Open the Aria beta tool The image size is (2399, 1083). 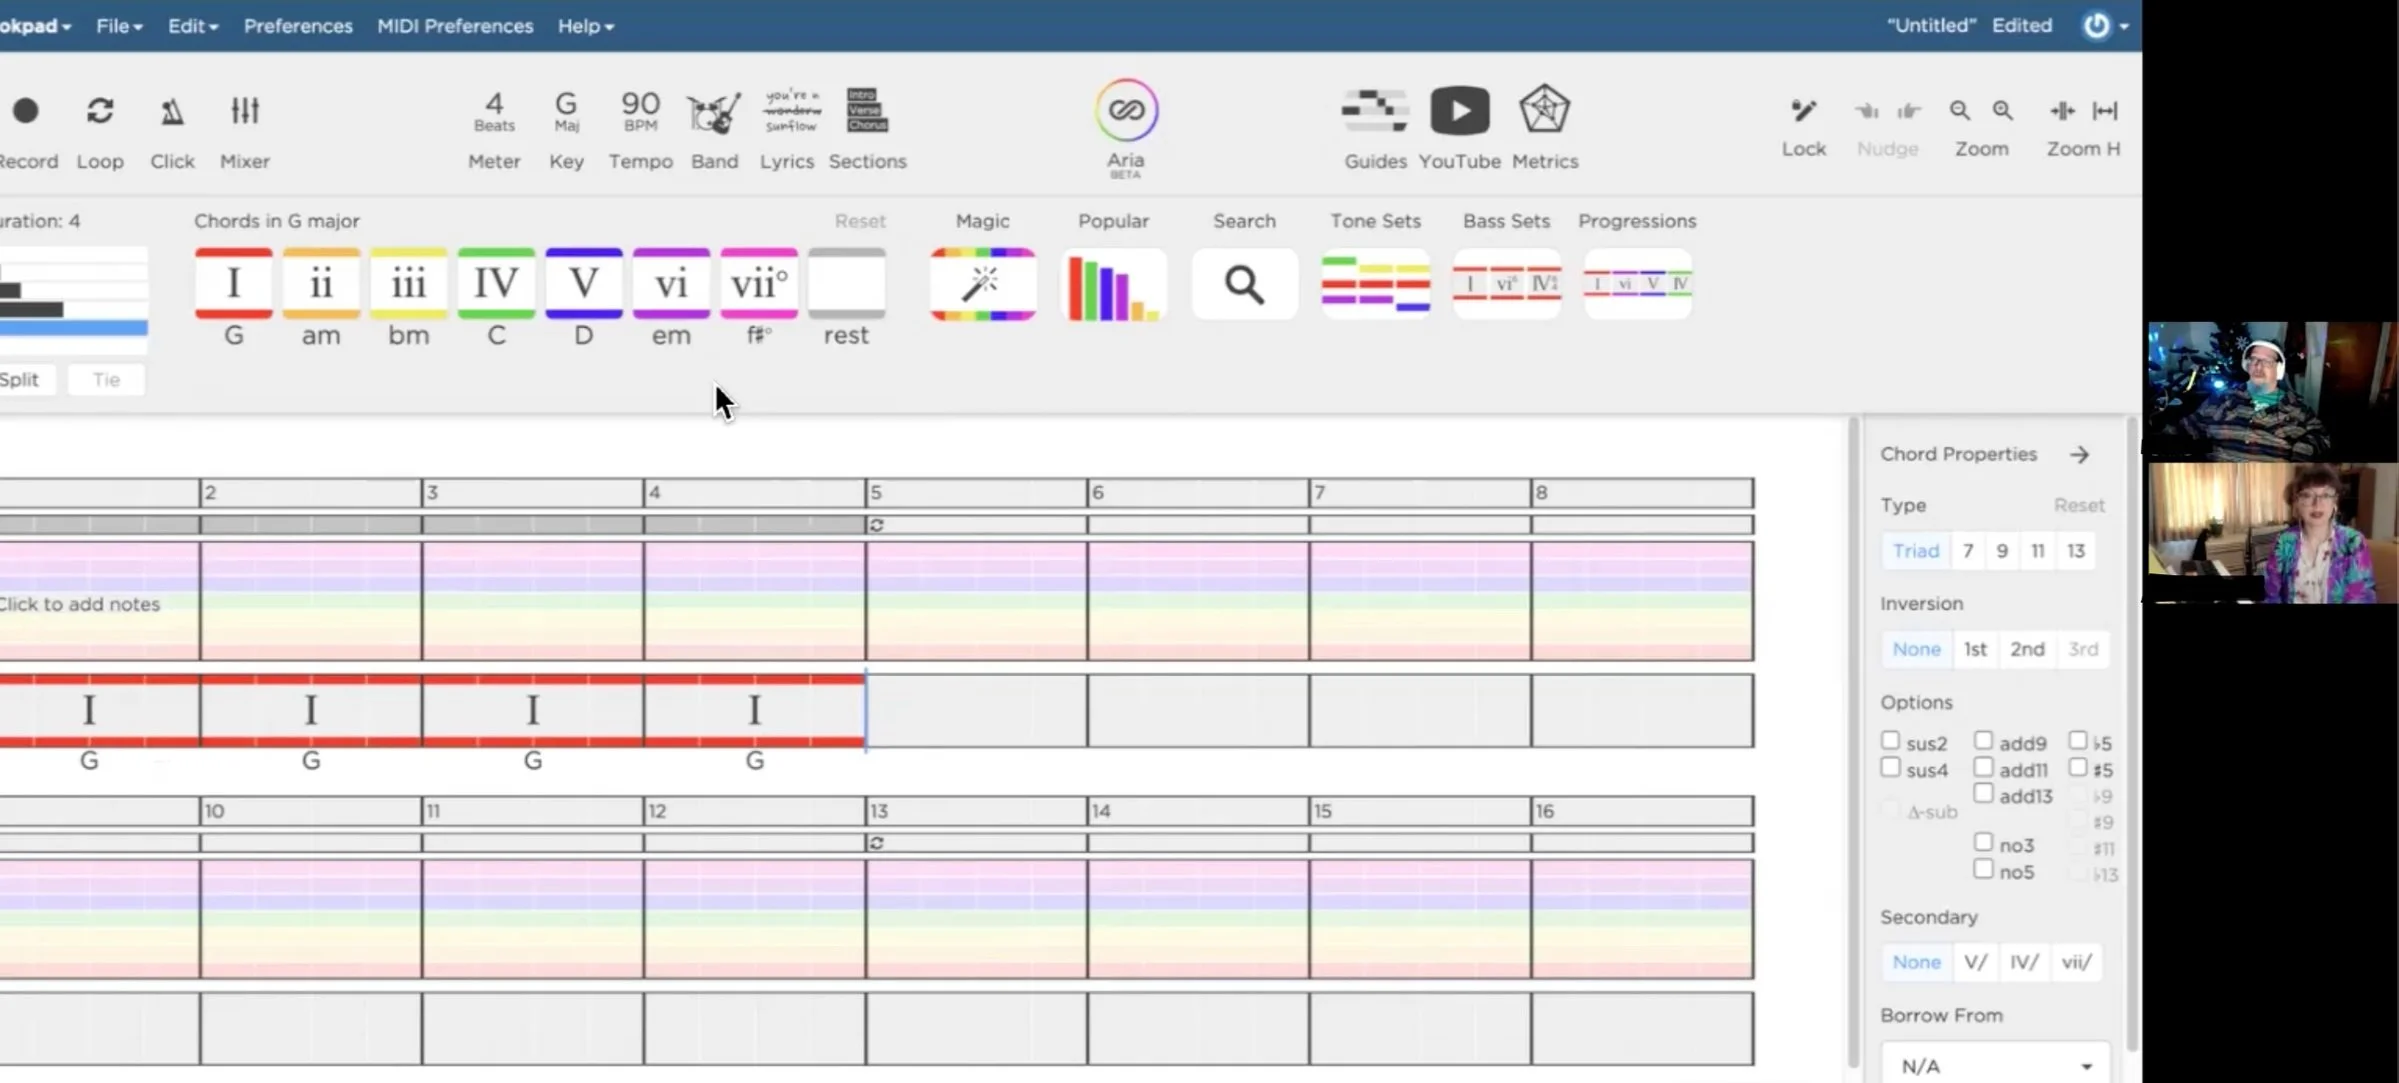1125,111
